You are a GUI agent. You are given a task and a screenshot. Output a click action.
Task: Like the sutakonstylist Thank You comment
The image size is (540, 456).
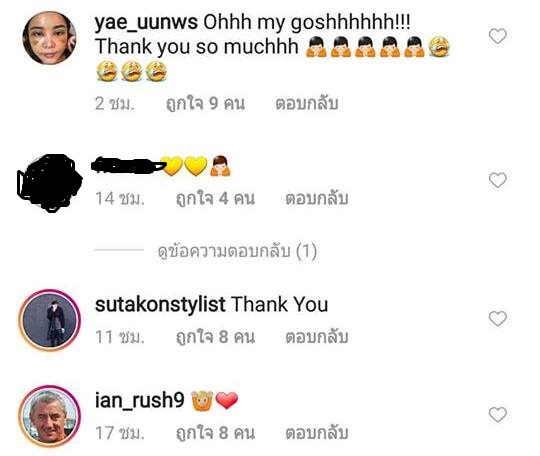(498, 318)
